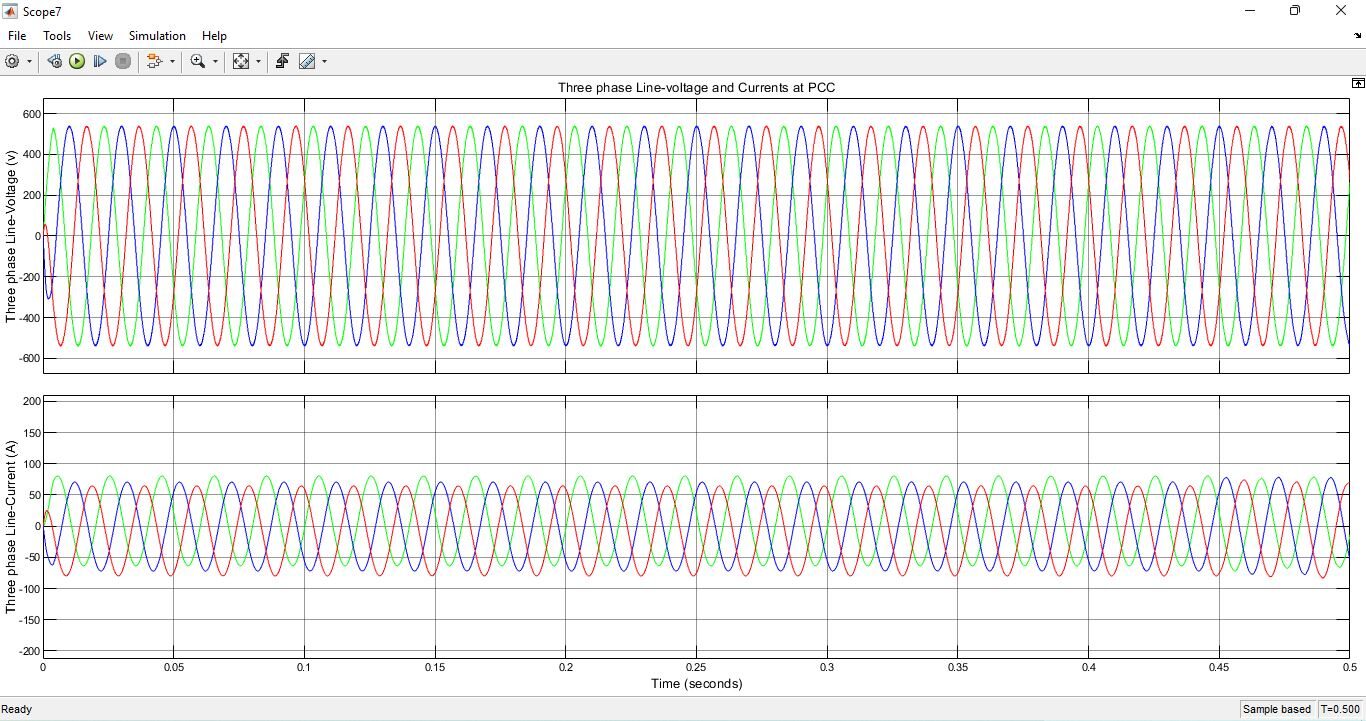
Task: Open the scope Configuration Properties gear
Action: [x=12, y=61]
